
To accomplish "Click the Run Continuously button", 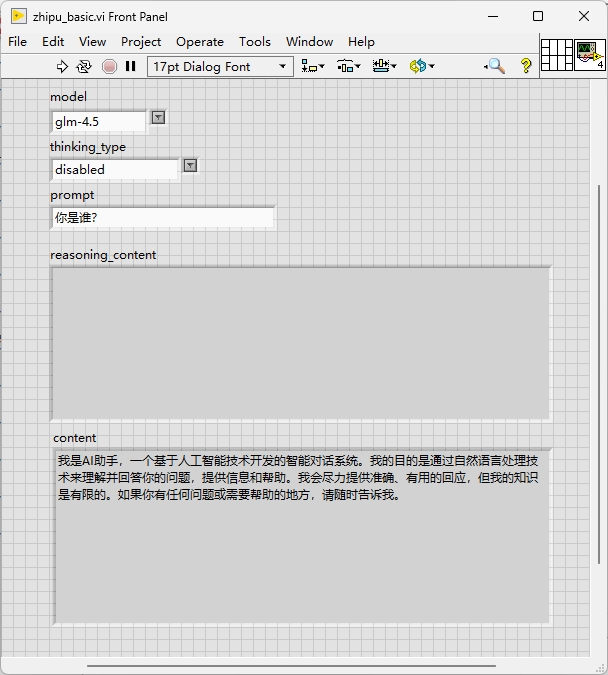I will pos(84,66).
